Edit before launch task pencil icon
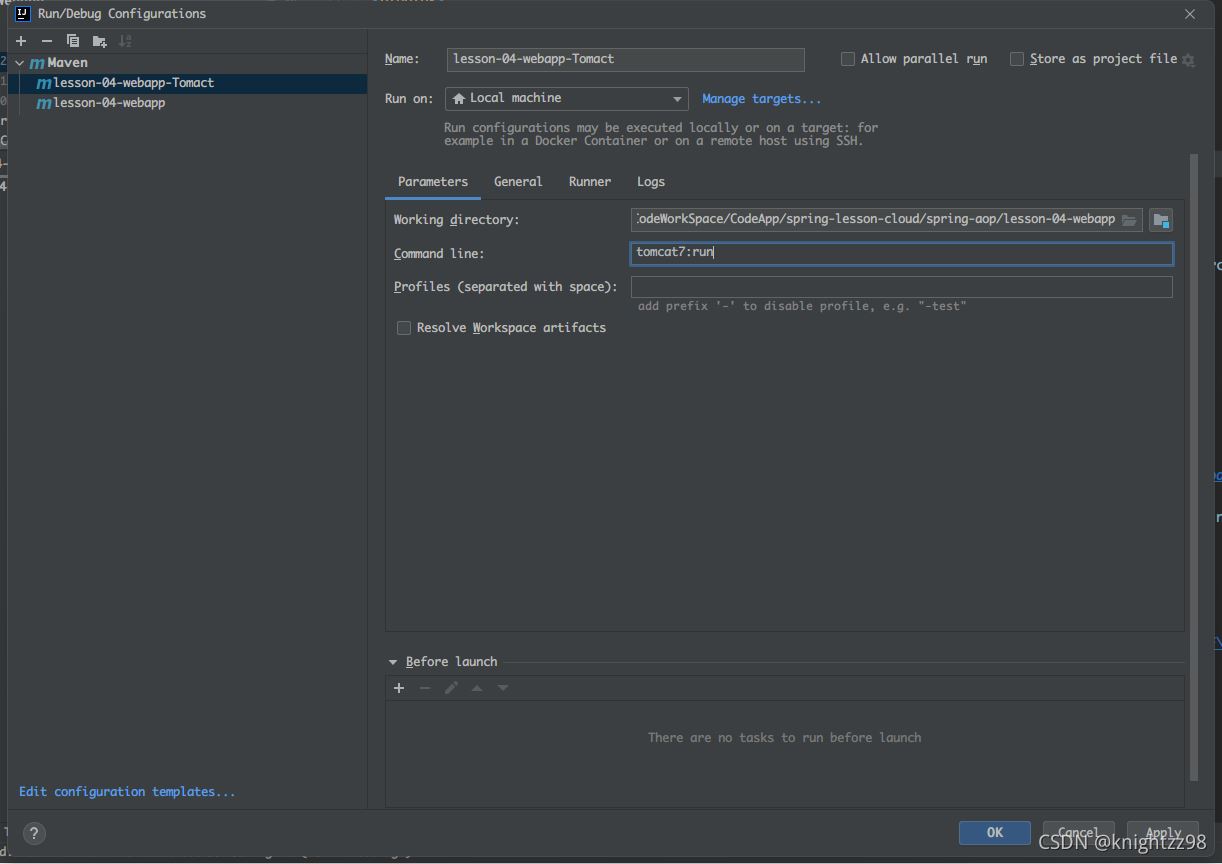This screenshot has height=864, width=1222. pyautogui.click(x=451, y=688)
